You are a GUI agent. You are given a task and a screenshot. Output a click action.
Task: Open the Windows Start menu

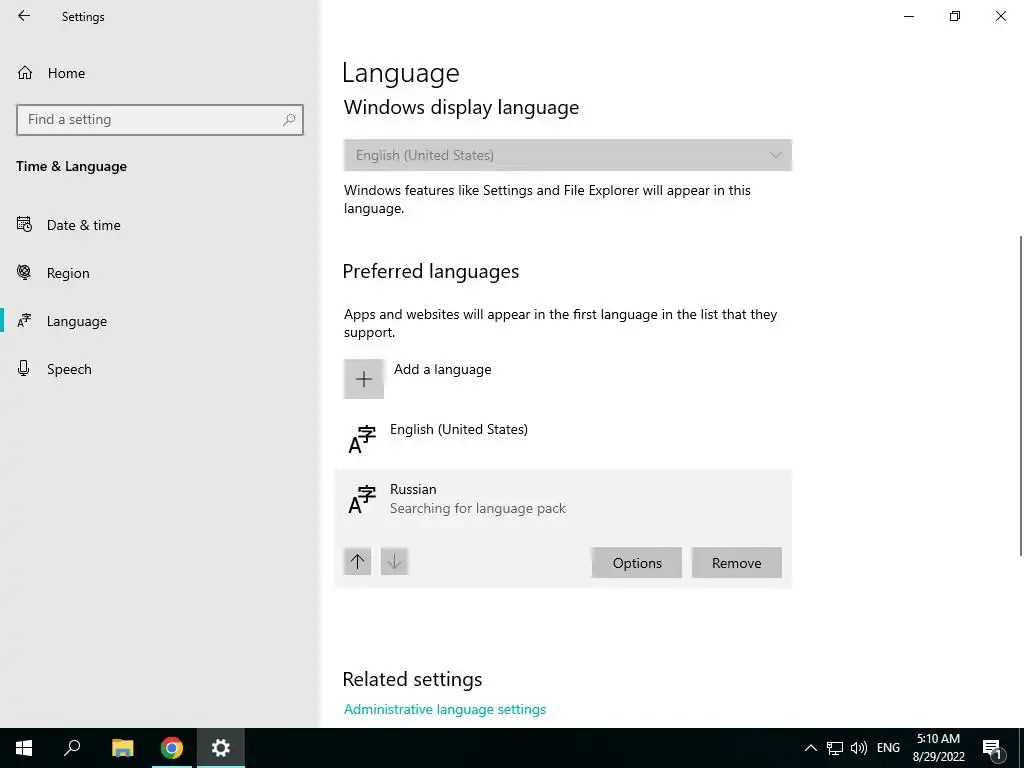coord(24,748)
